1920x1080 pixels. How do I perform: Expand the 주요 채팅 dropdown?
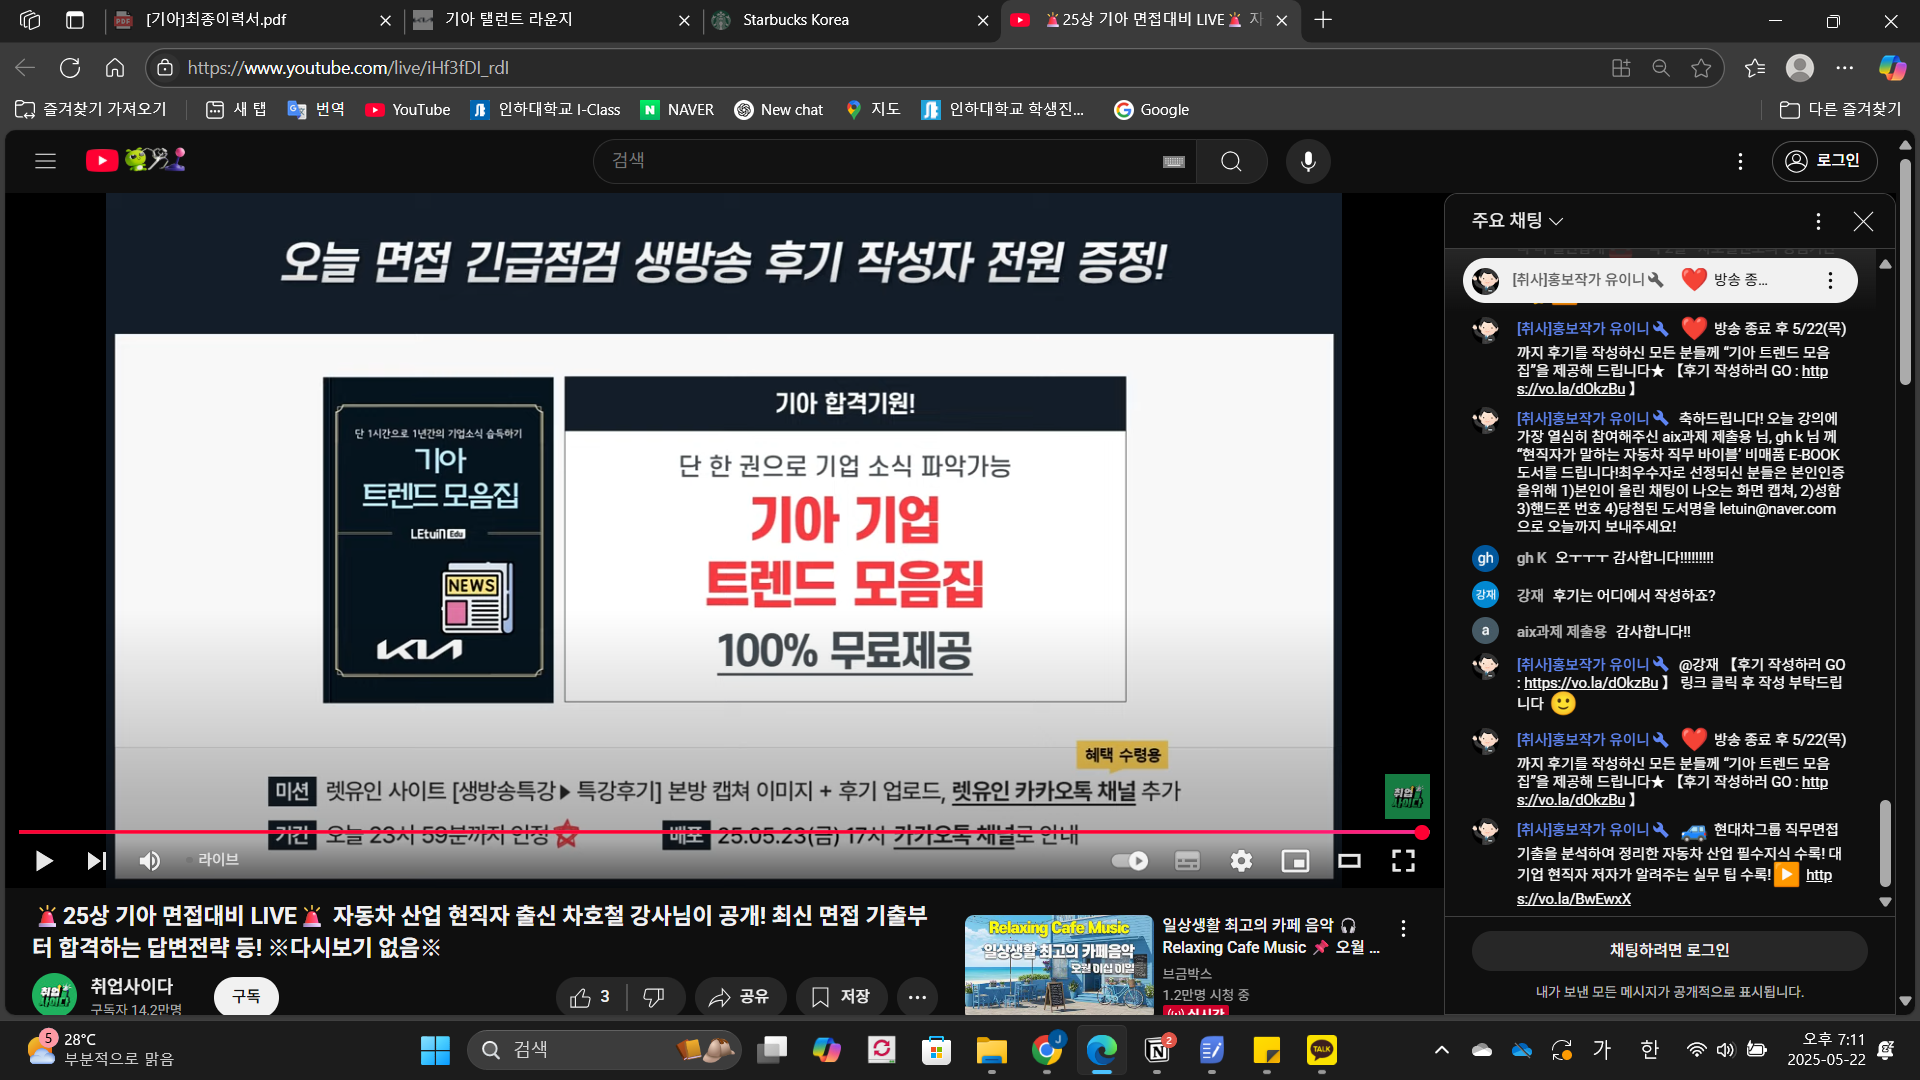point(1517,221)
